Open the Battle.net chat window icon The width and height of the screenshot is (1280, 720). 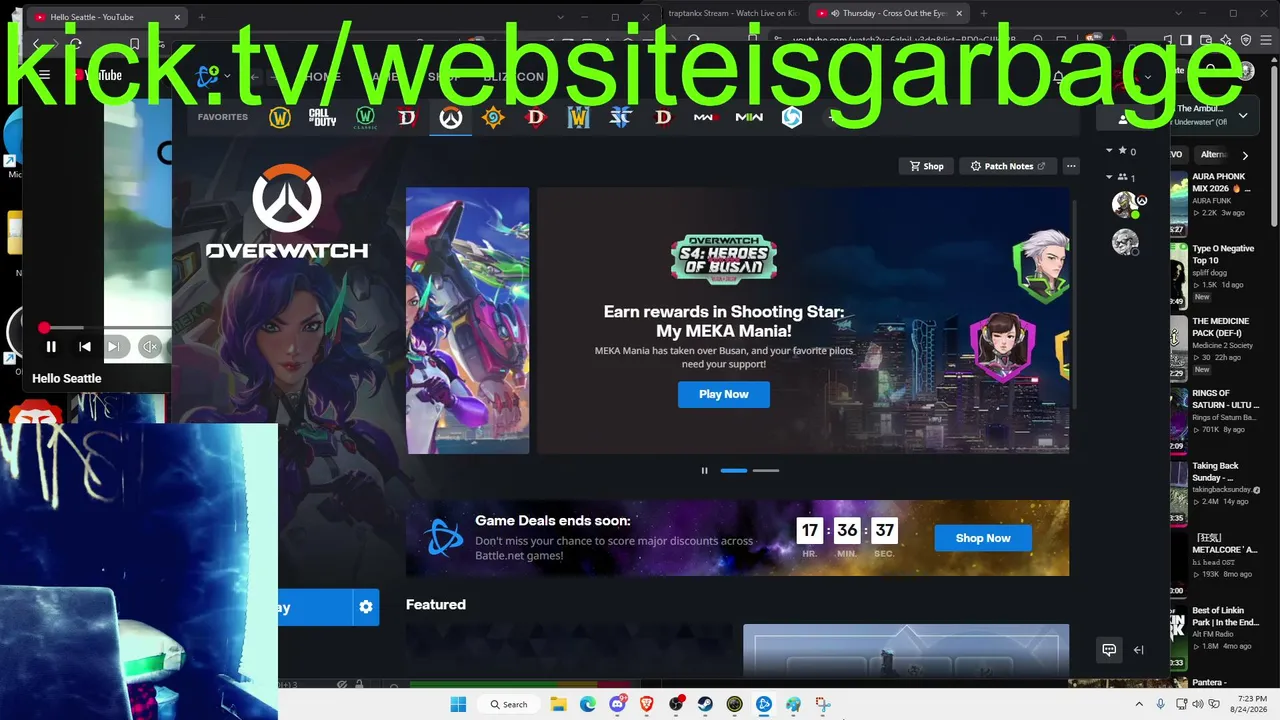[1109, 650]
